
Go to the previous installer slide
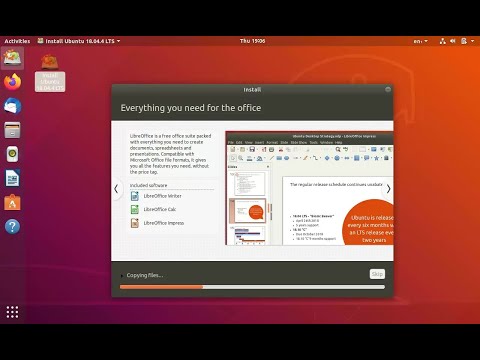[x=116, y=189]
